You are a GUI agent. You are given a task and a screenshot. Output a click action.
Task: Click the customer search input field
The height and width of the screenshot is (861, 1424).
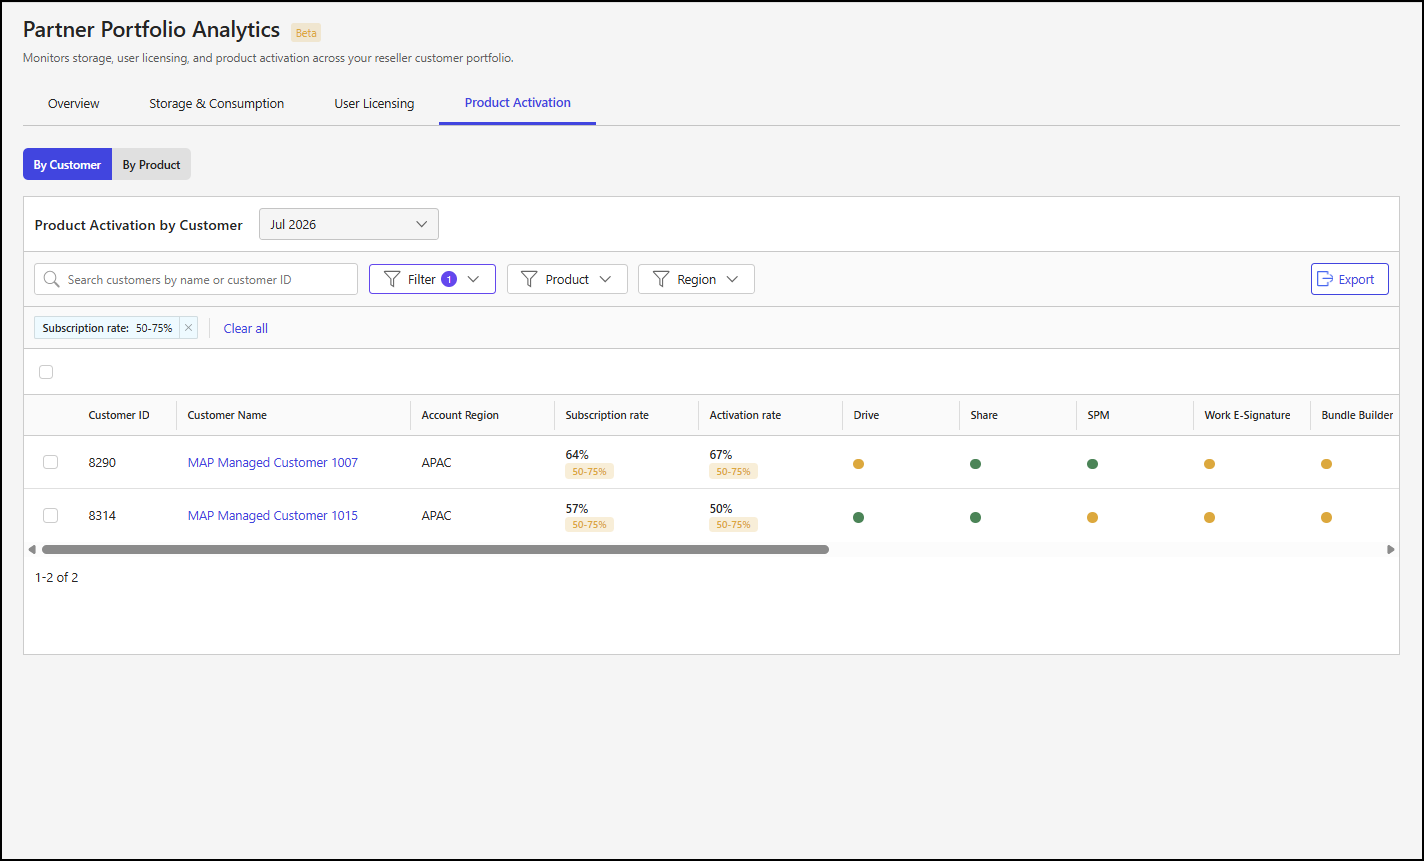tap(196, 279)
